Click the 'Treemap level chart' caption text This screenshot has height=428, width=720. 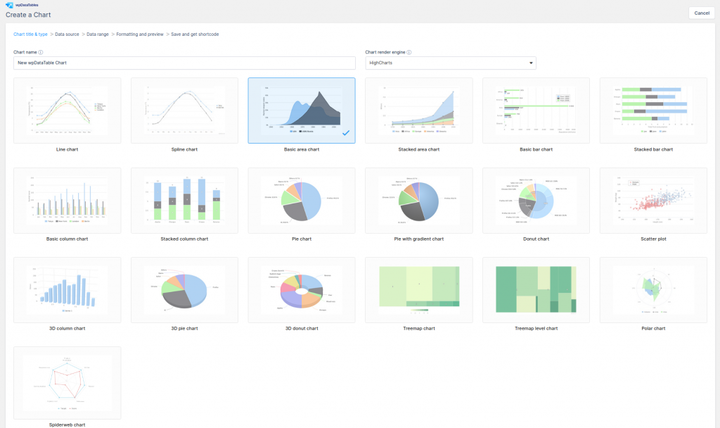(x=536, y=328)
